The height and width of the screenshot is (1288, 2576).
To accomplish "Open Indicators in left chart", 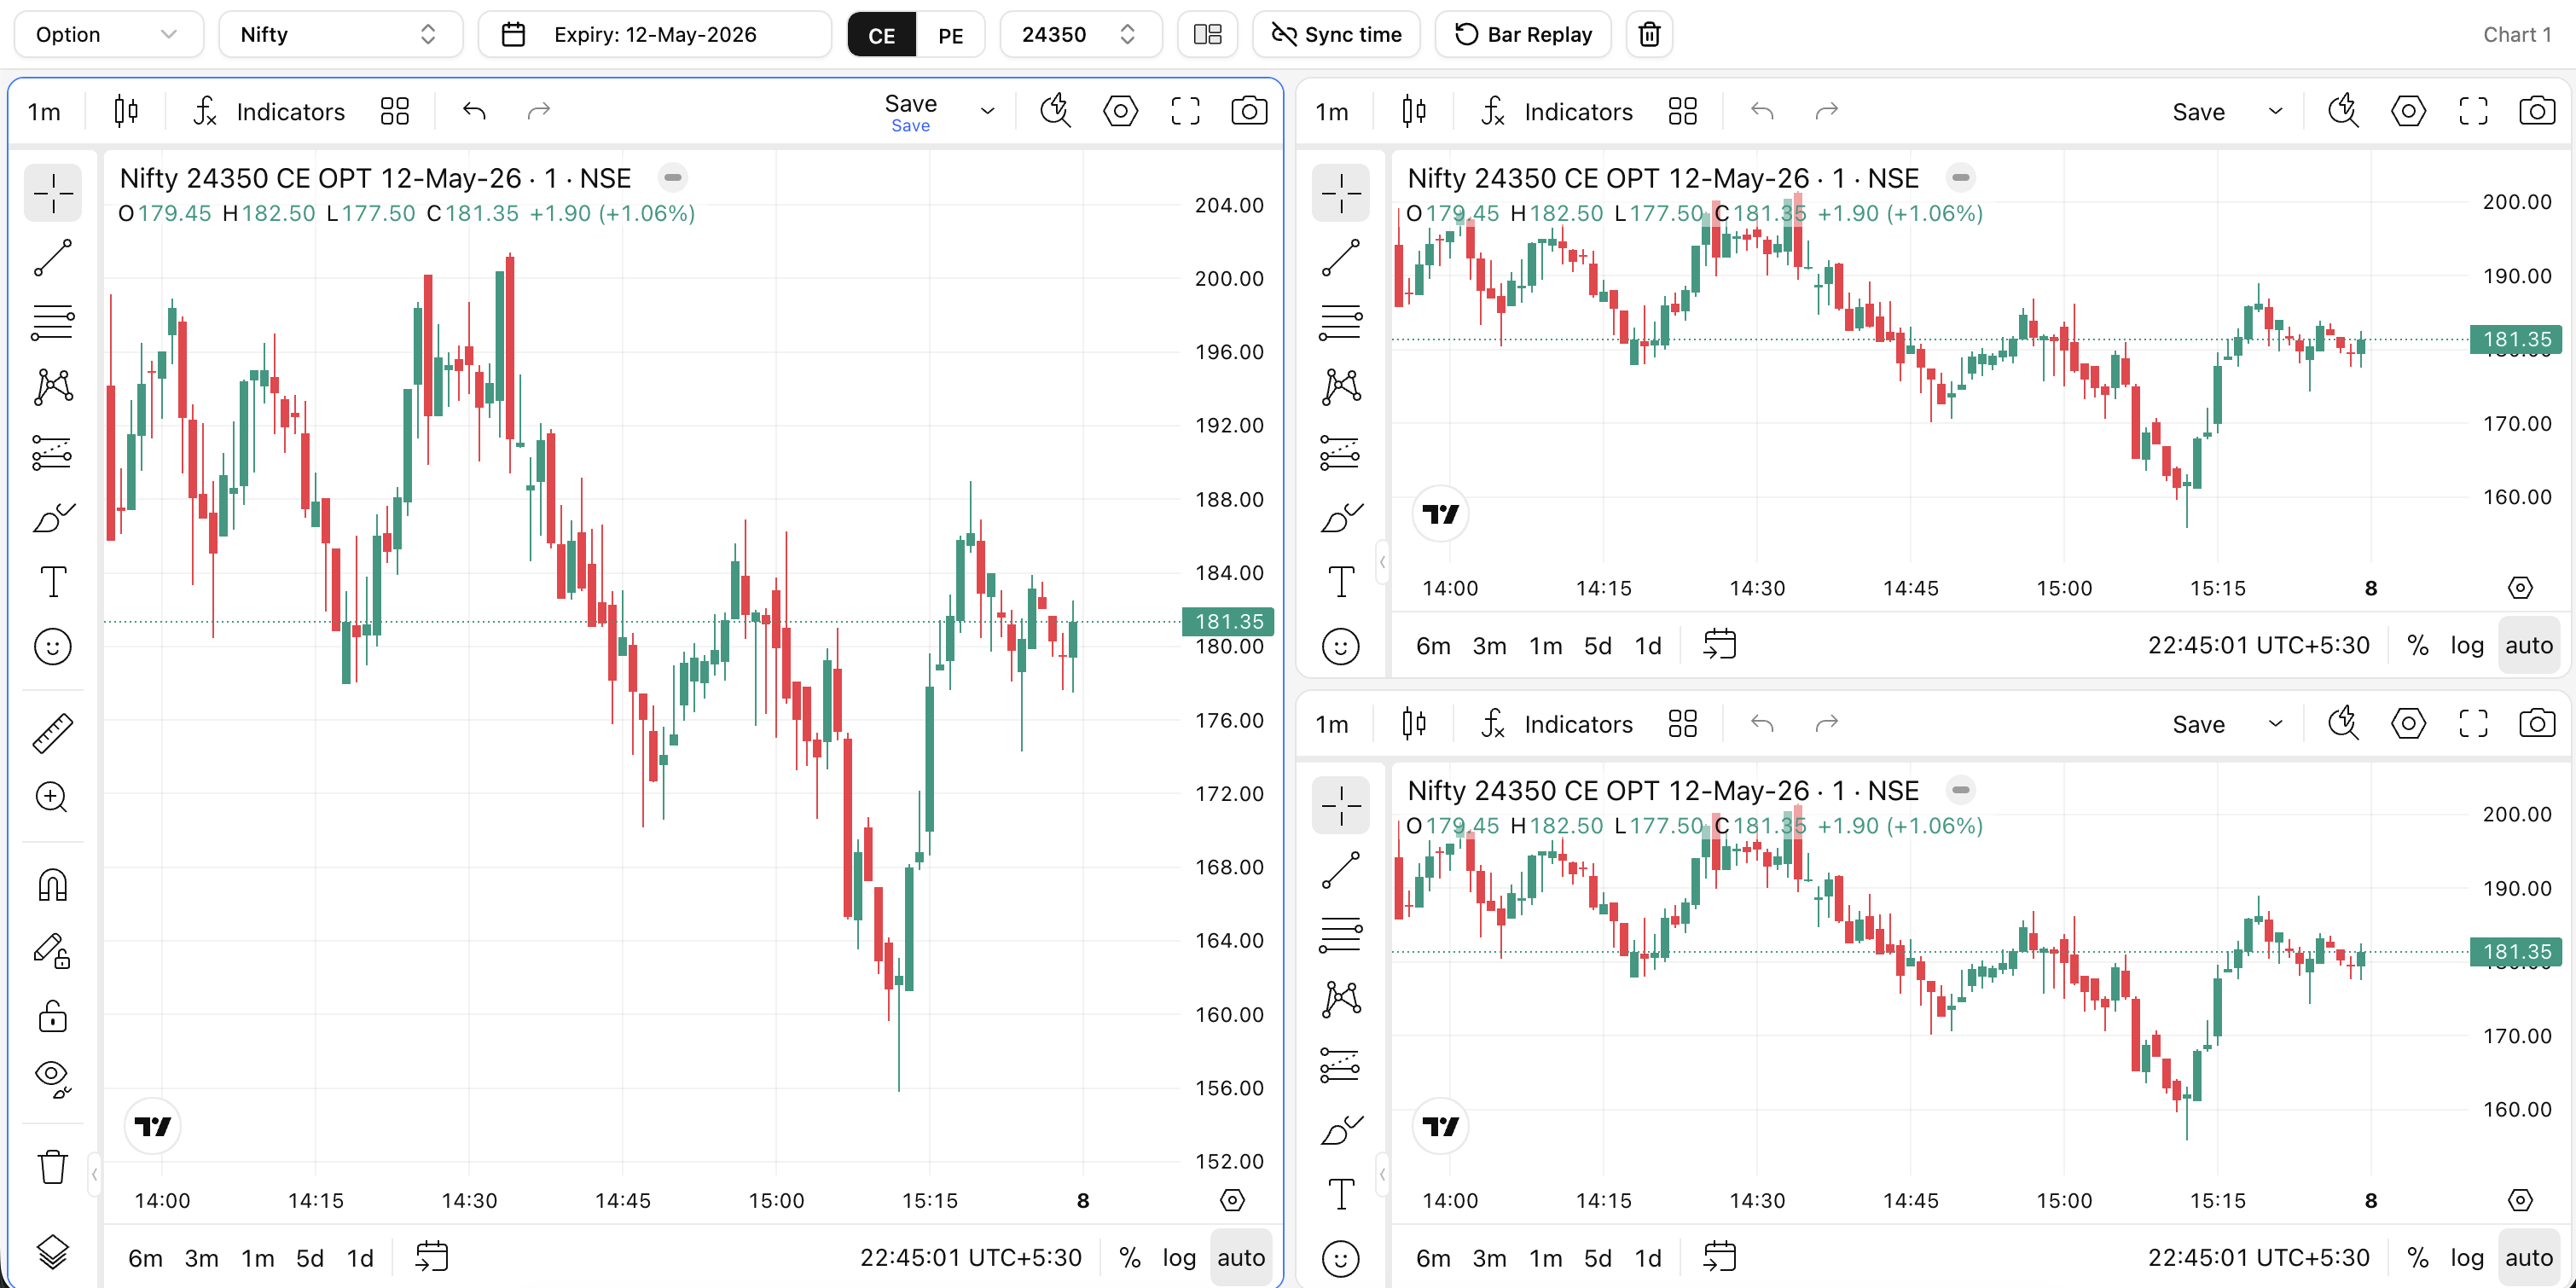I will [269, 111].
